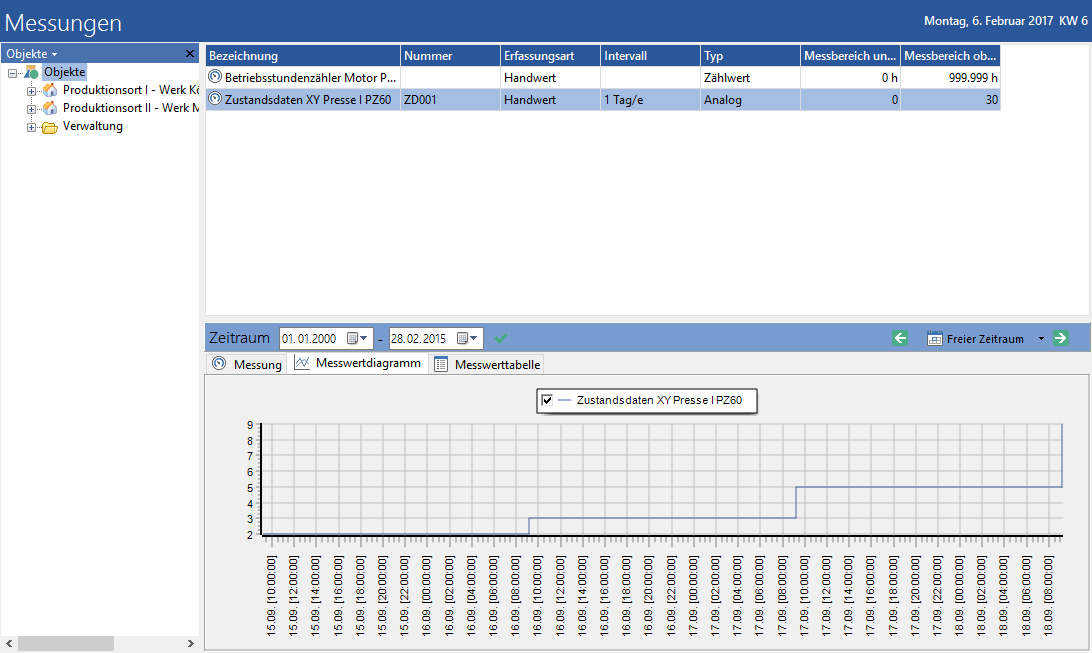
Task: Click the Messwertdiagramm chart icon
Action: point(302,363)
